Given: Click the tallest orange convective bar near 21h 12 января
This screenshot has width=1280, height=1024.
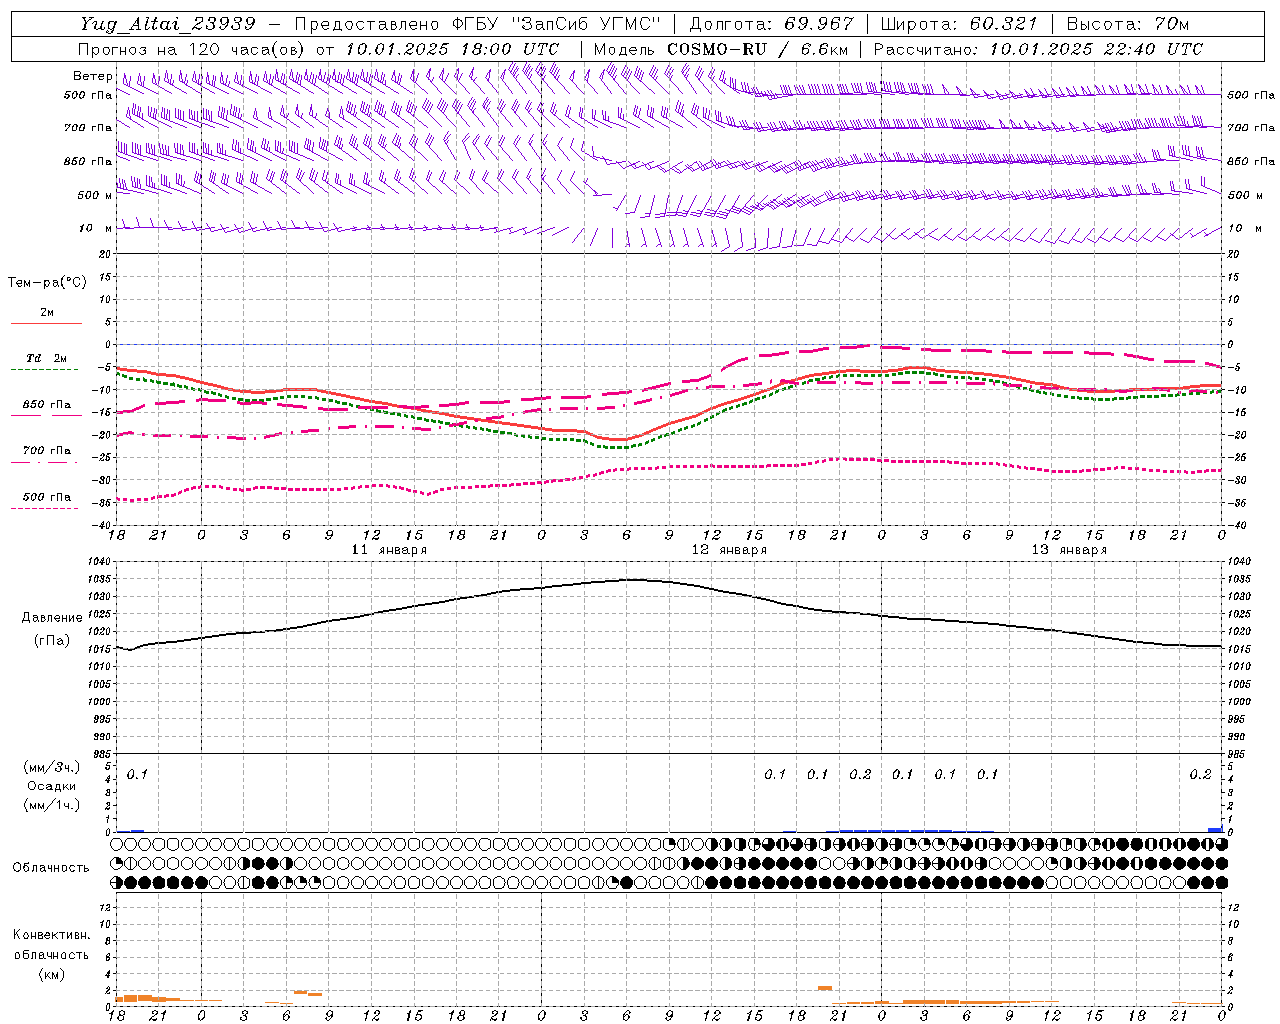Looking at the screenshot, I should (x=825, y=988).
